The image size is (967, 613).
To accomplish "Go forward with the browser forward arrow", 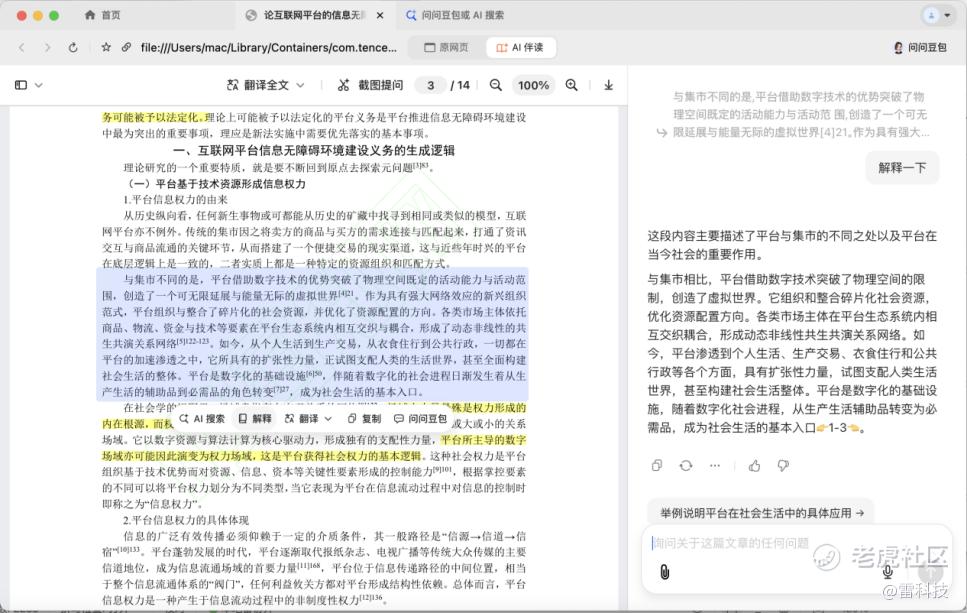I will coord(47,47).
